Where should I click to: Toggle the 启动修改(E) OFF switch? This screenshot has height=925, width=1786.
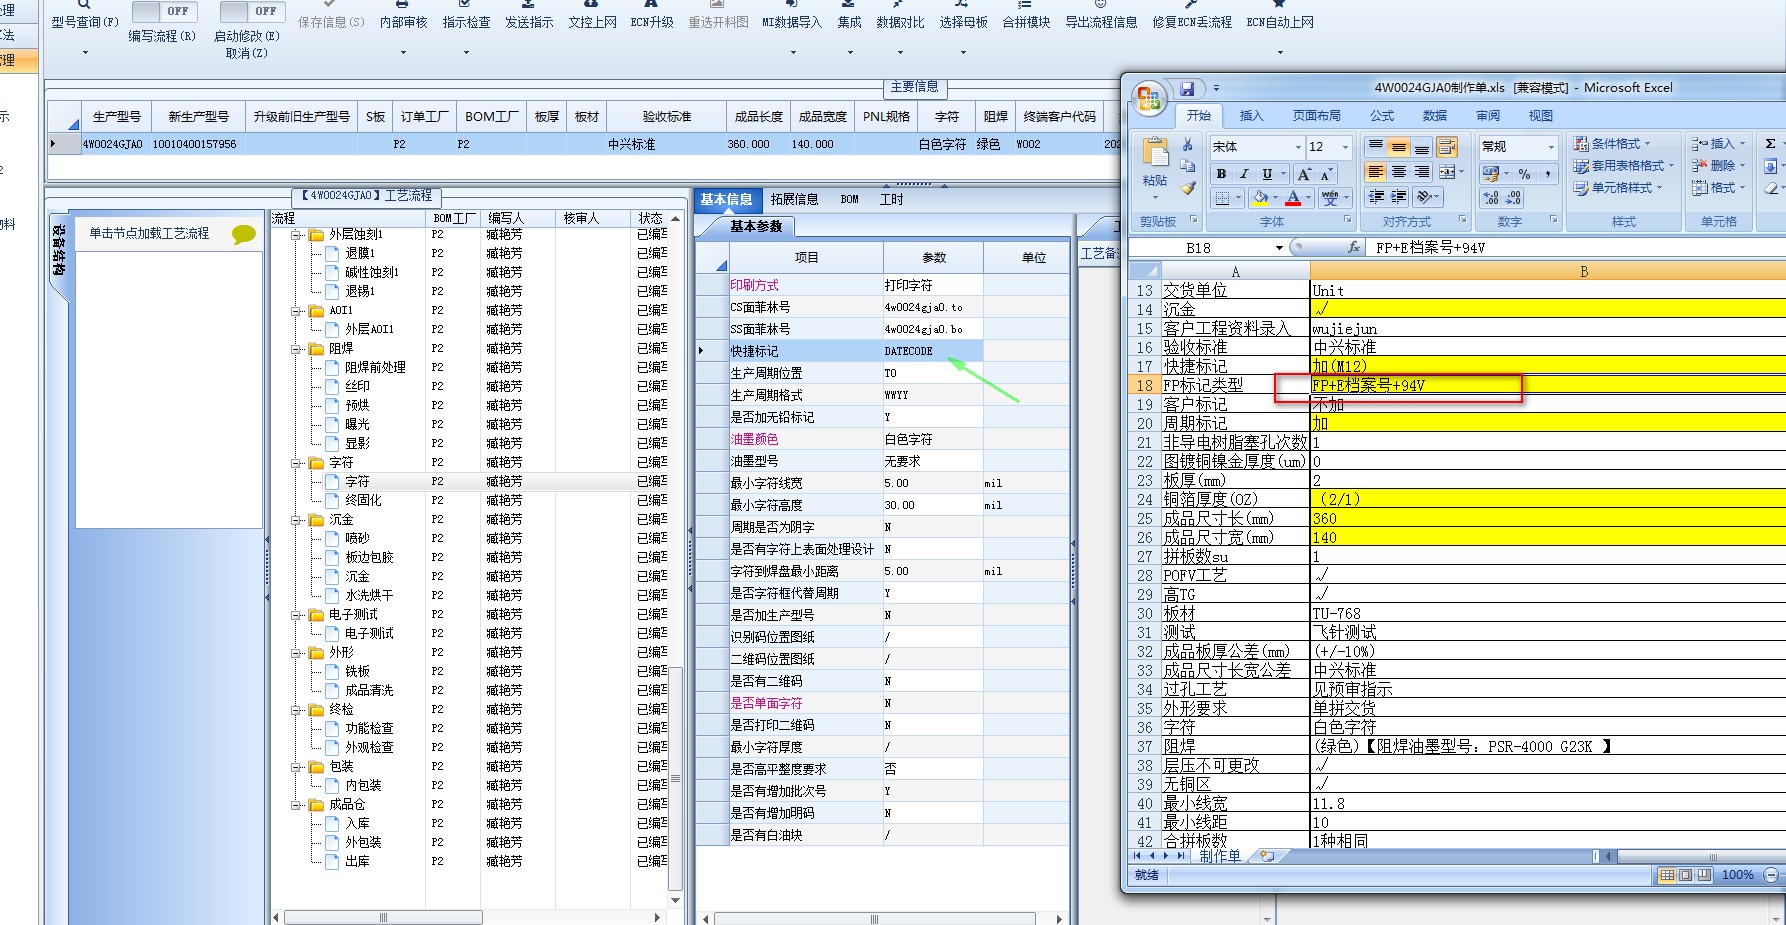[x=251, y=12]
